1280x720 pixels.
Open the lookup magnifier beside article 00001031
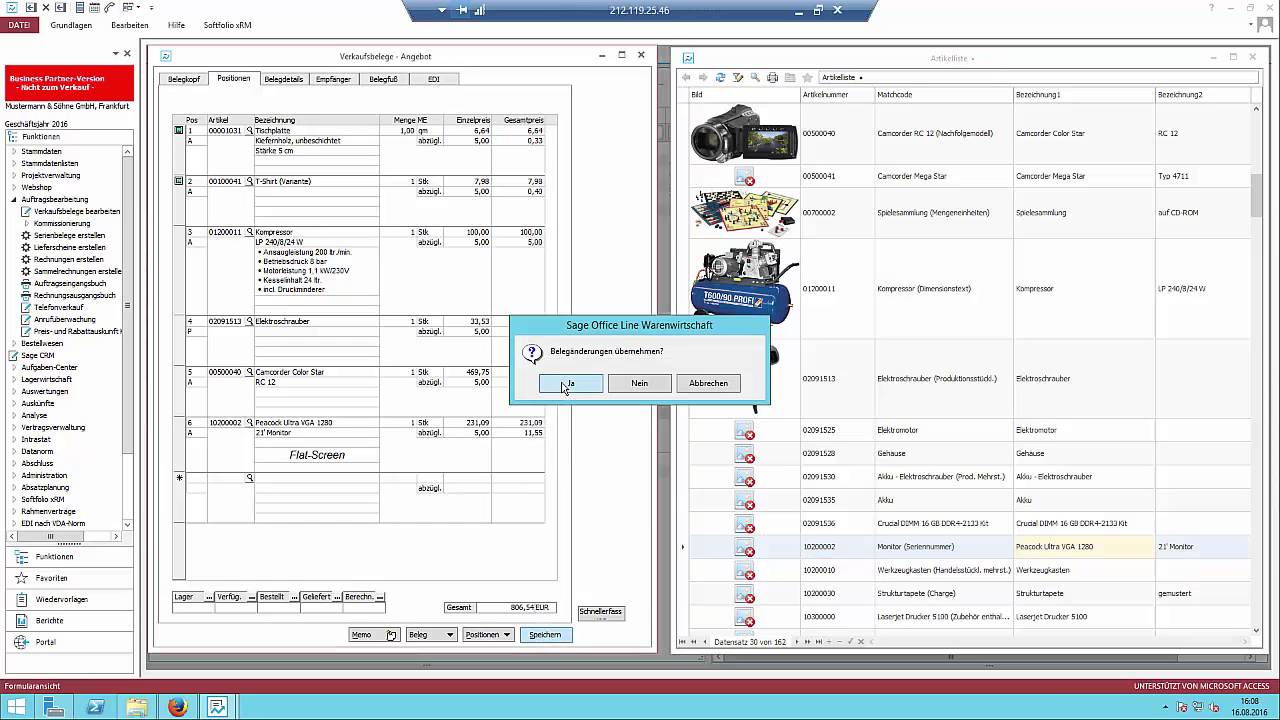point(250,131)
